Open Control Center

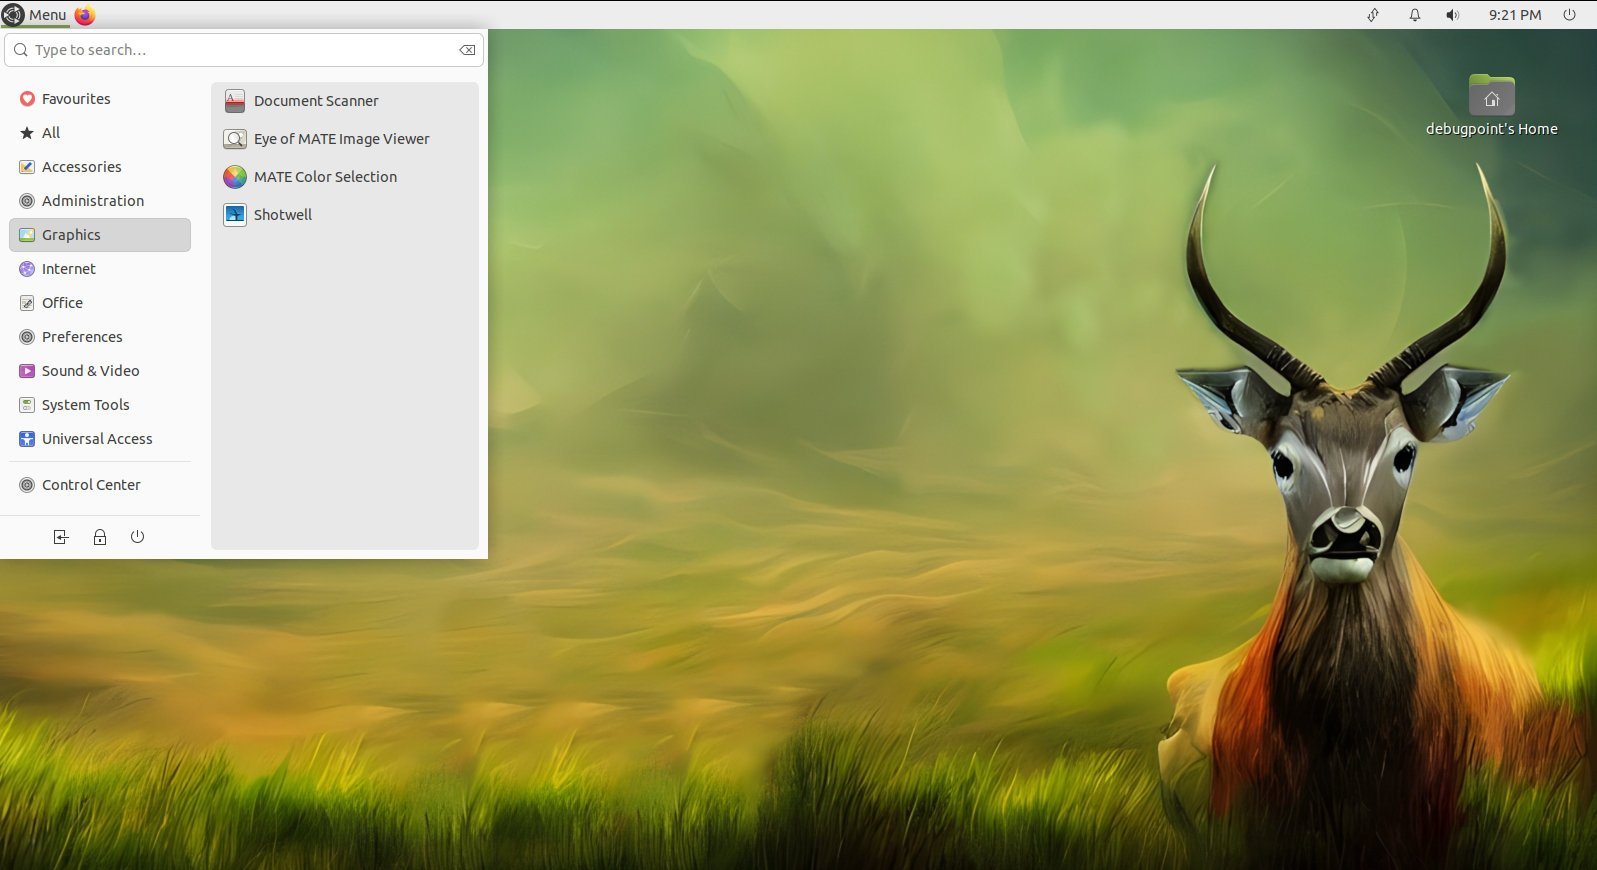100,485
